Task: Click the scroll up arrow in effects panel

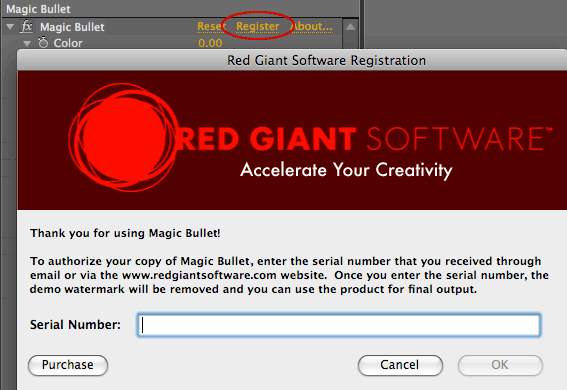Action: [x=350, y=27]
